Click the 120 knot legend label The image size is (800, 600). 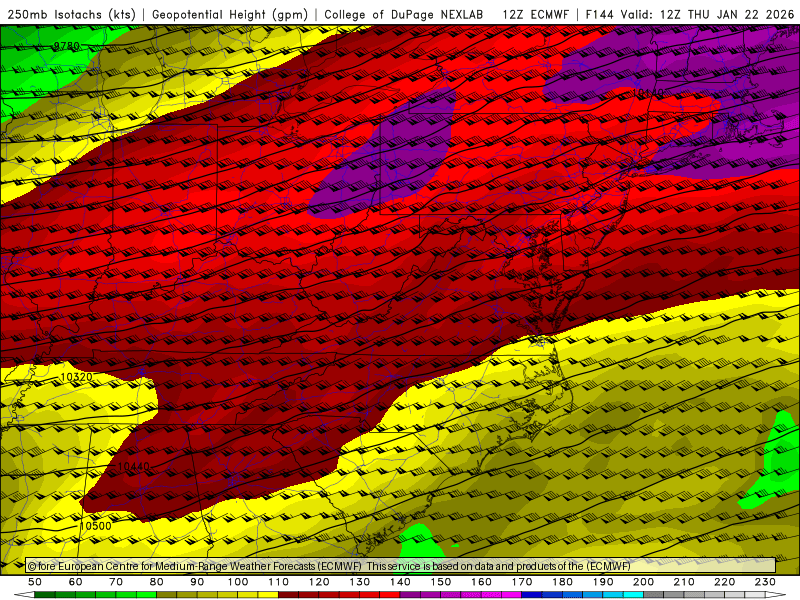click(x=319, y=582)
